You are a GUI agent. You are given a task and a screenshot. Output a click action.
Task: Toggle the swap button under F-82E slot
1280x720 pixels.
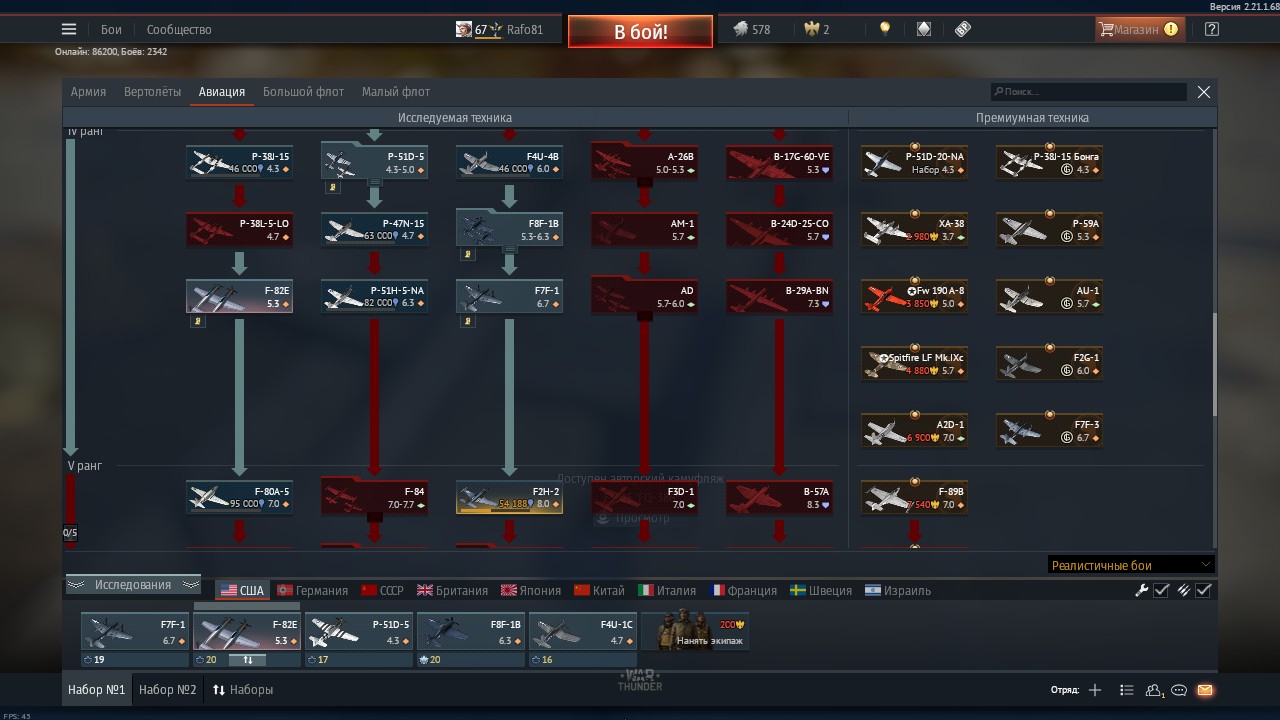click(247, 660)
